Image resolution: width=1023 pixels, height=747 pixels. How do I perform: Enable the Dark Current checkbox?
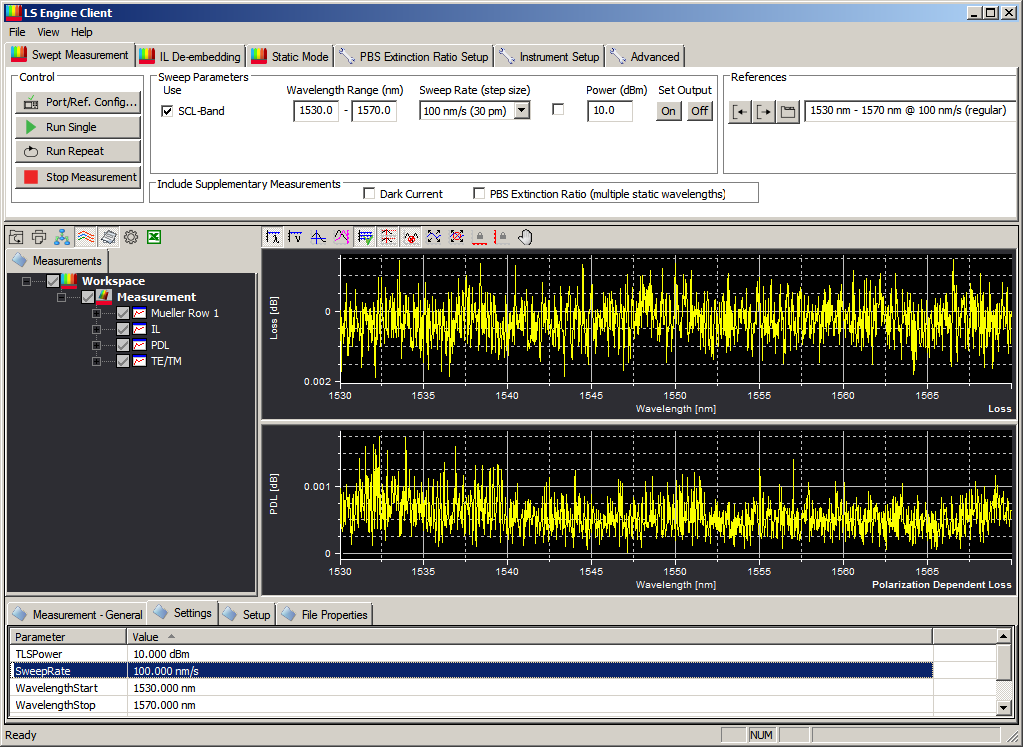(x=369, y=193)
